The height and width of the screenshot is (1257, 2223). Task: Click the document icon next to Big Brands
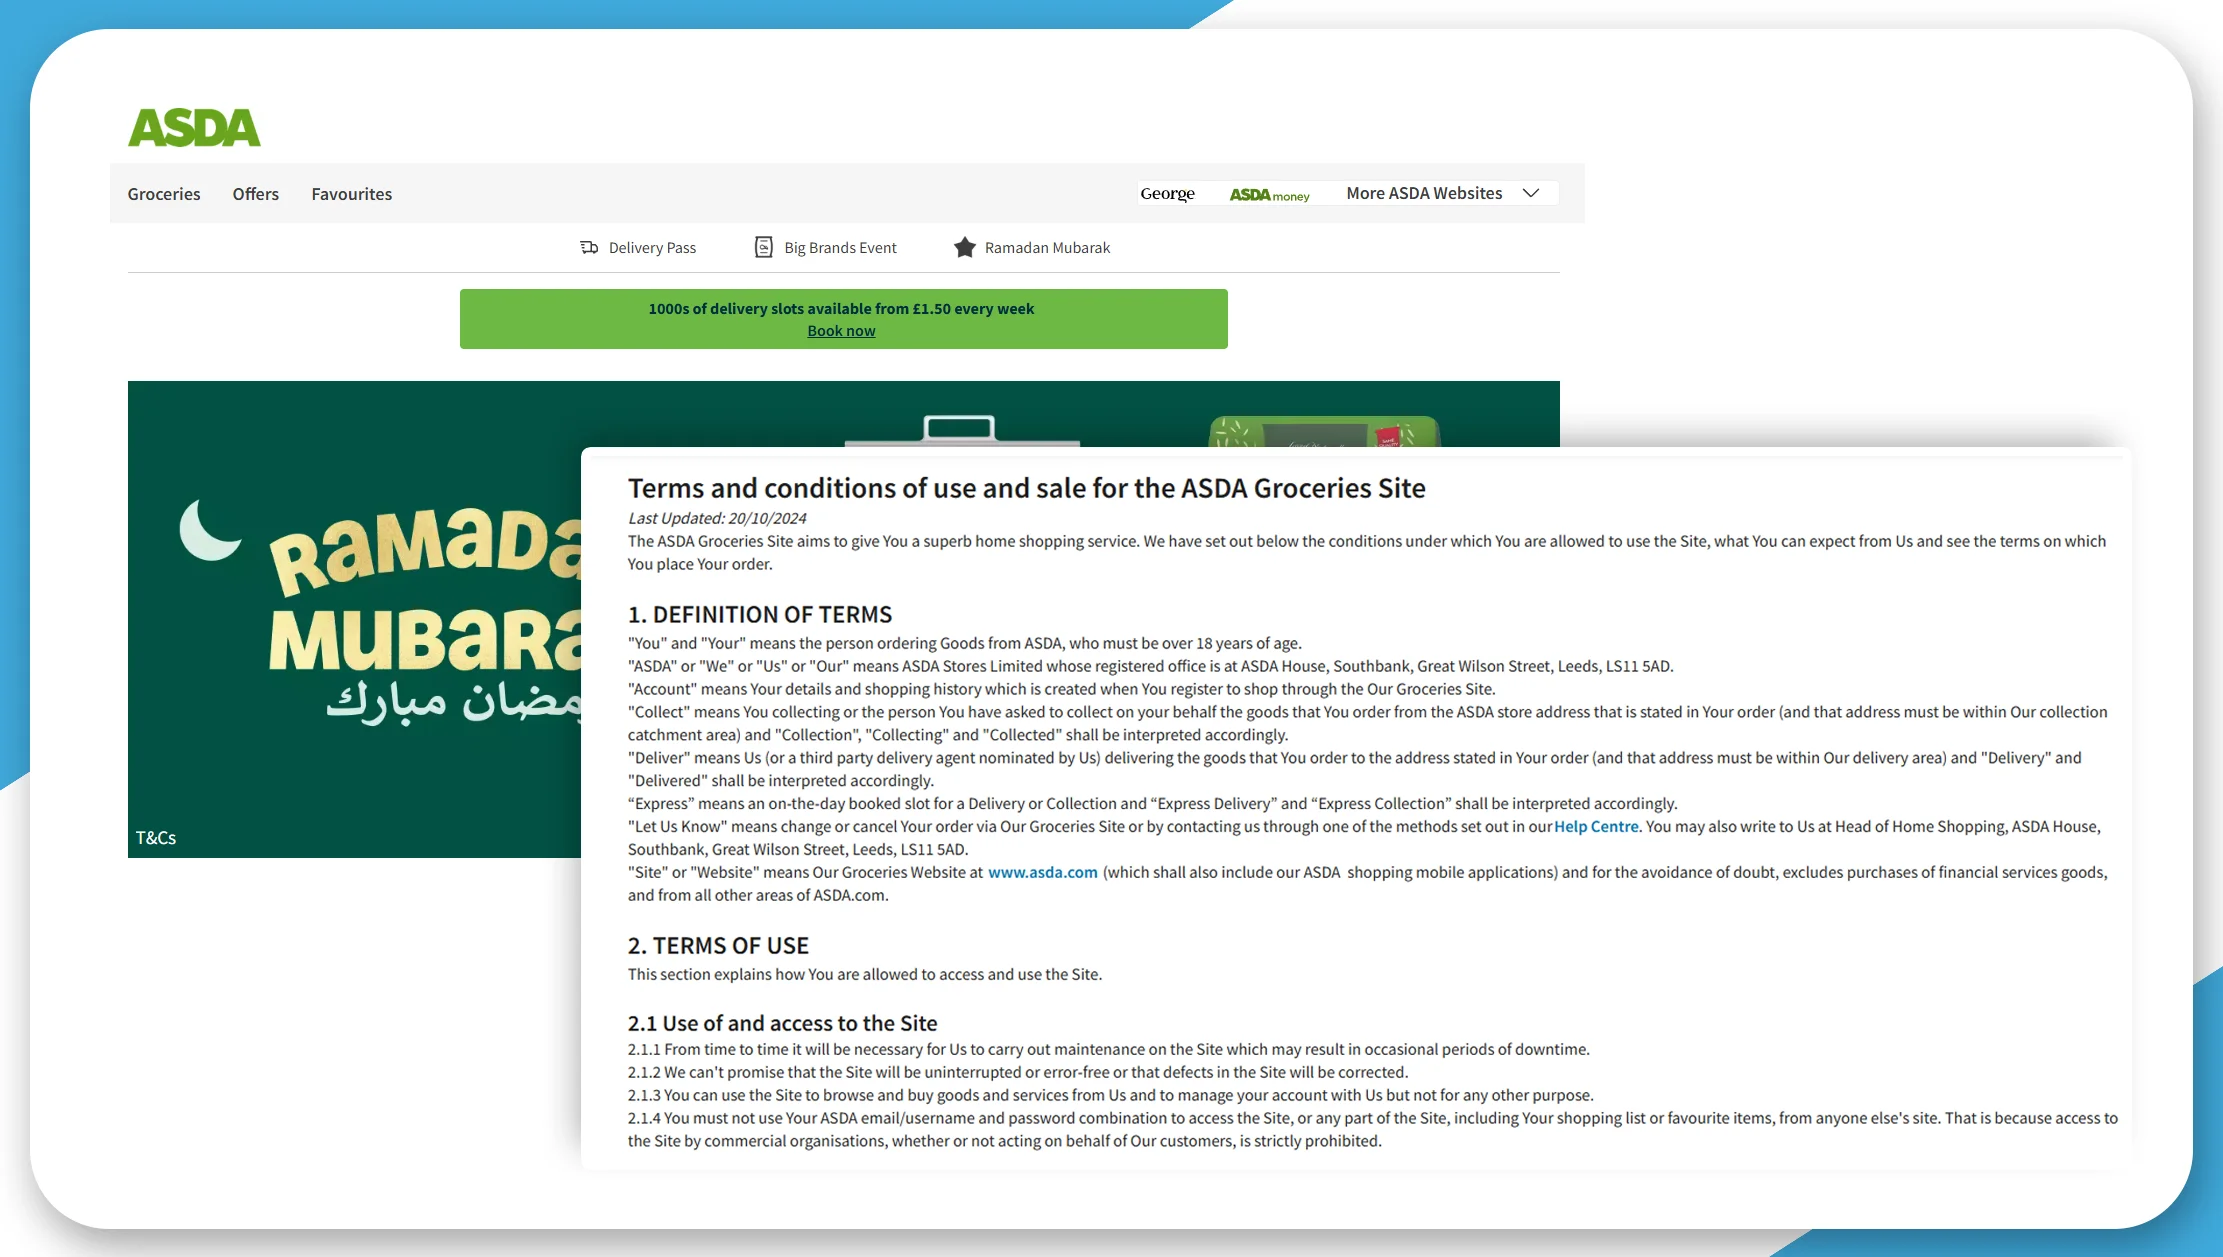tap(763, 246)
